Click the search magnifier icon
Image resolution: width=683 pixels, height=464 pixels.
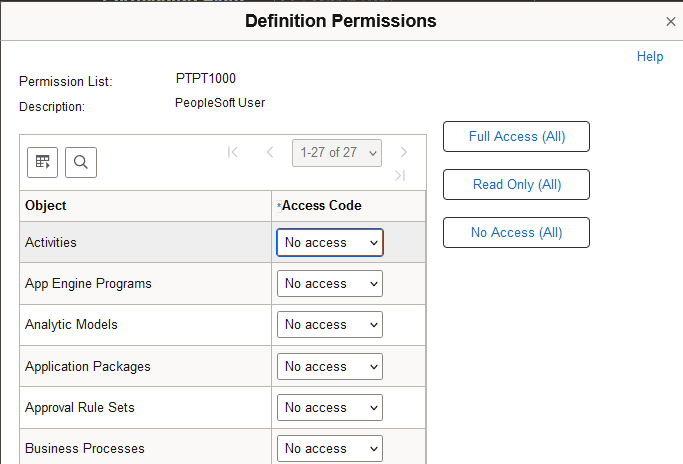(81, 162)
